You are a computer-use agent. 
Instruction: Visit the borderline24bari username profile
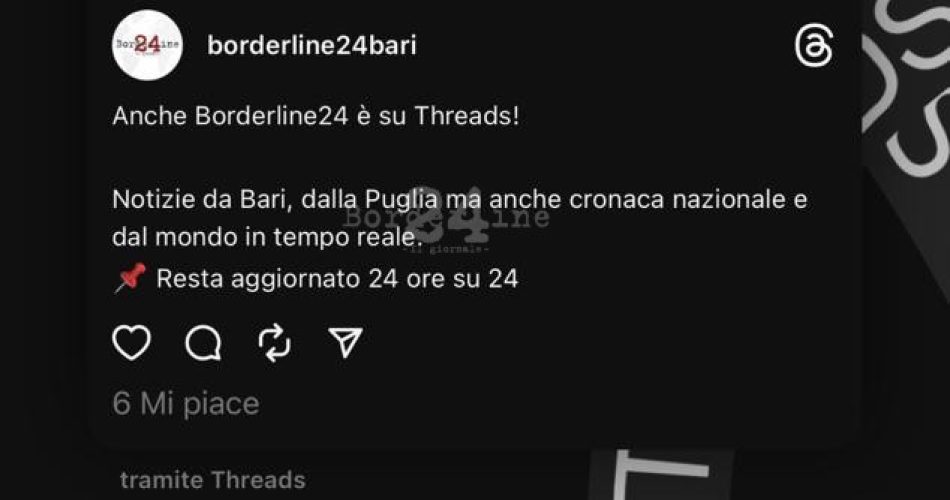(x=312, y=45)
